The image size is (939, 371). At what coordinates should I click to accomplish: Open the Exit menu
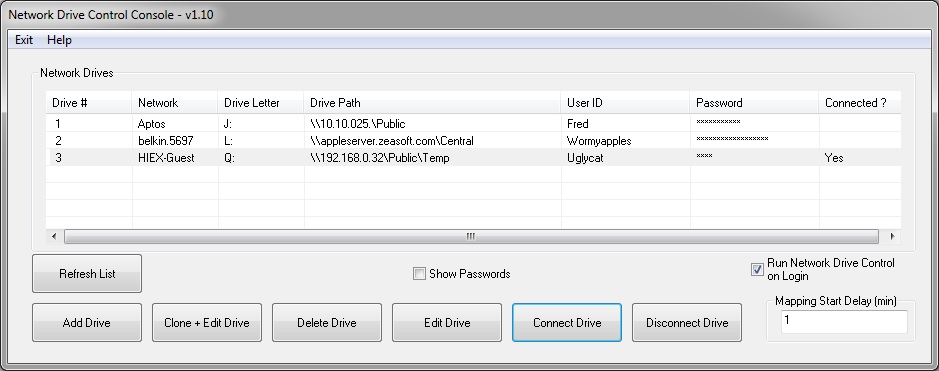coord(24,40)
